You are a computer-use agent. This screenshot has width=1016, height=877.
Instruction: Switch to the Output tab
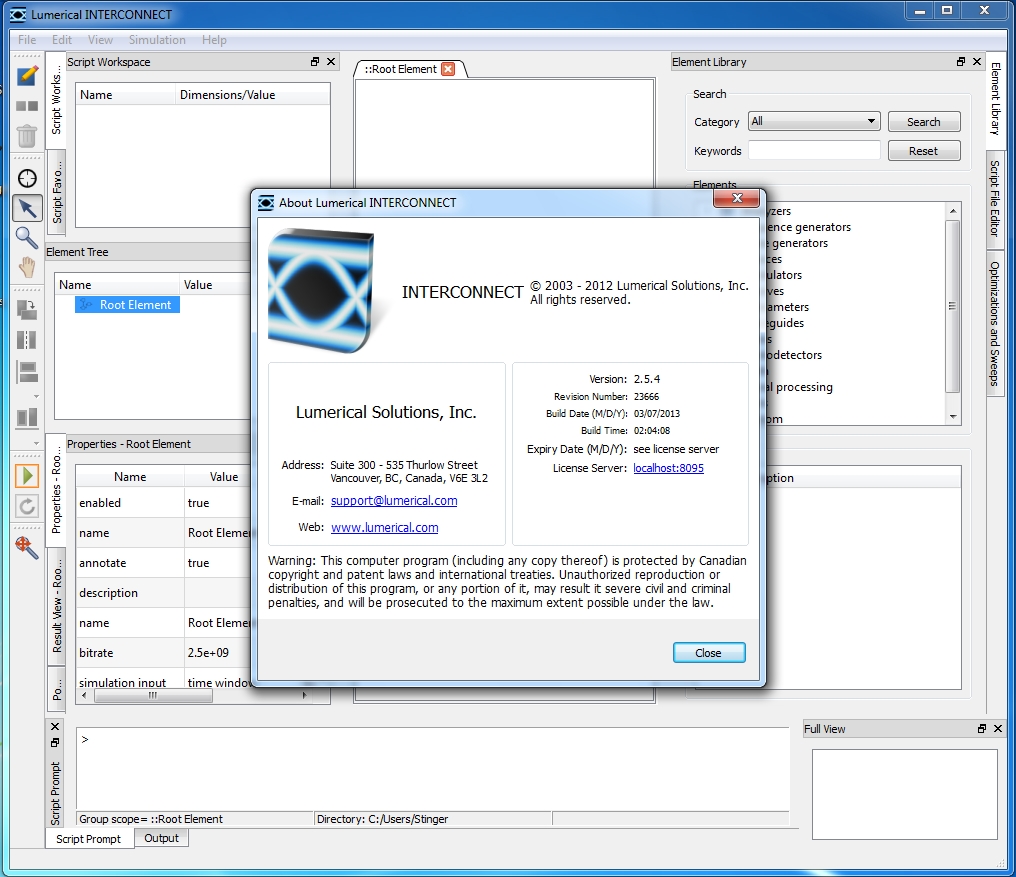click(161, 838)
